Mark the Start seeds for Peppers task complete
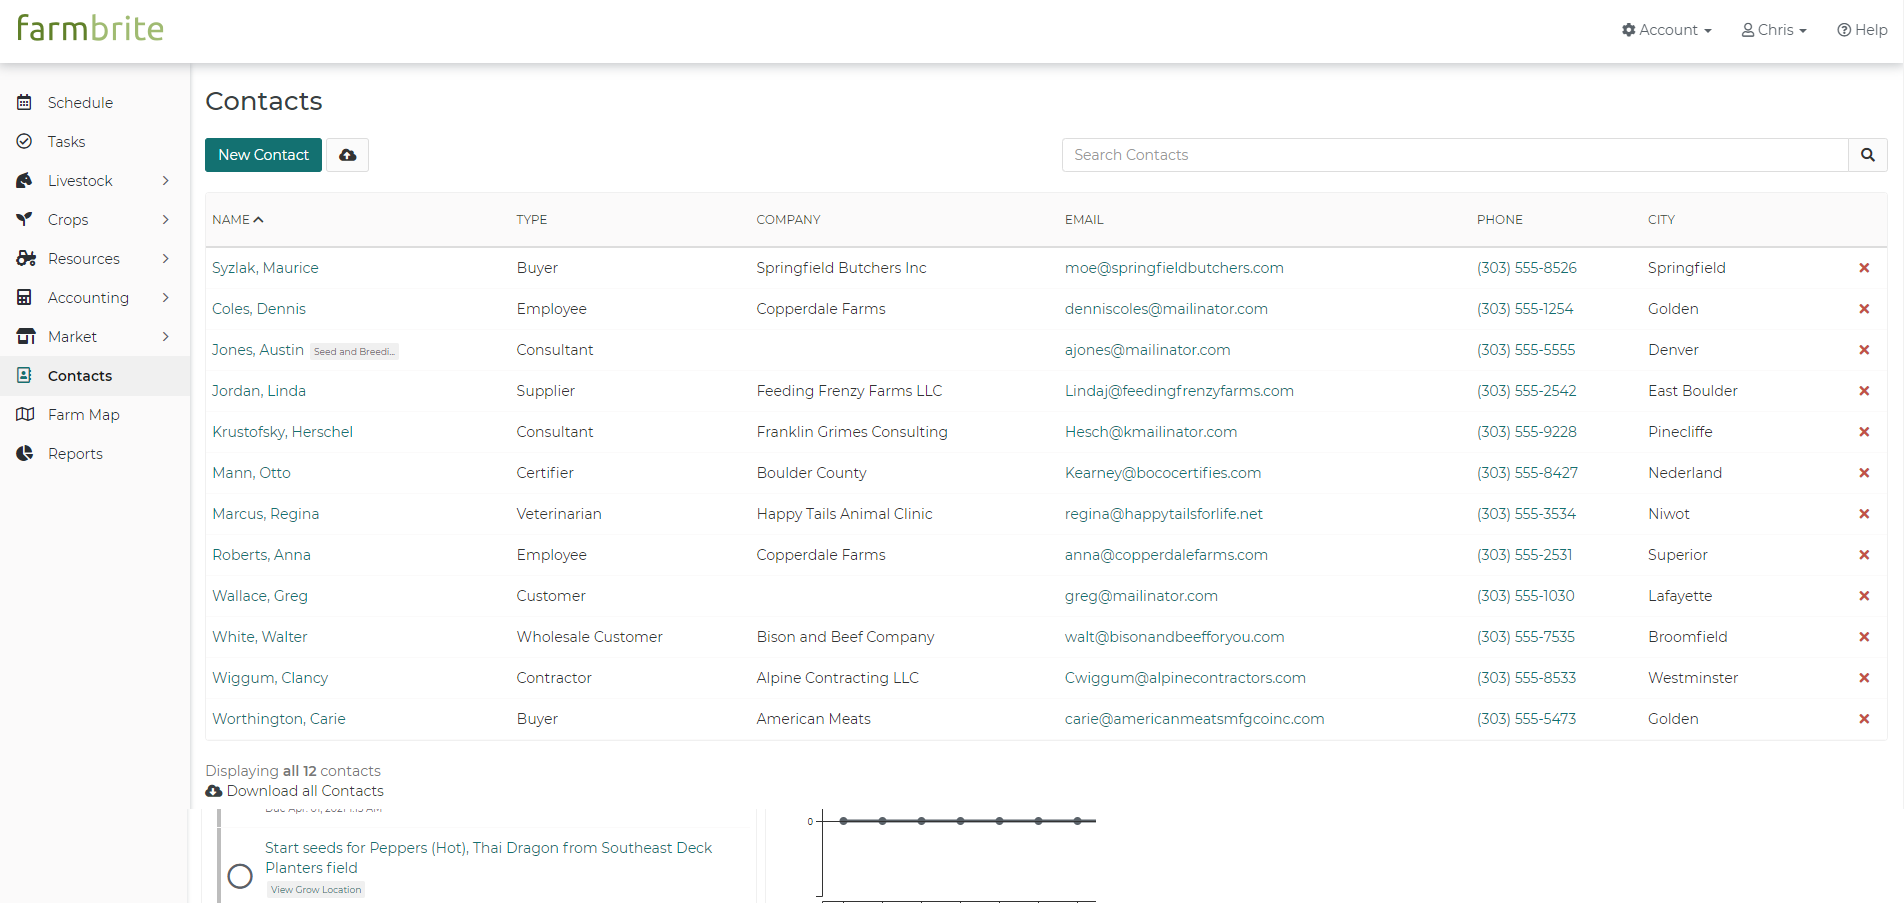 (240, 876)
